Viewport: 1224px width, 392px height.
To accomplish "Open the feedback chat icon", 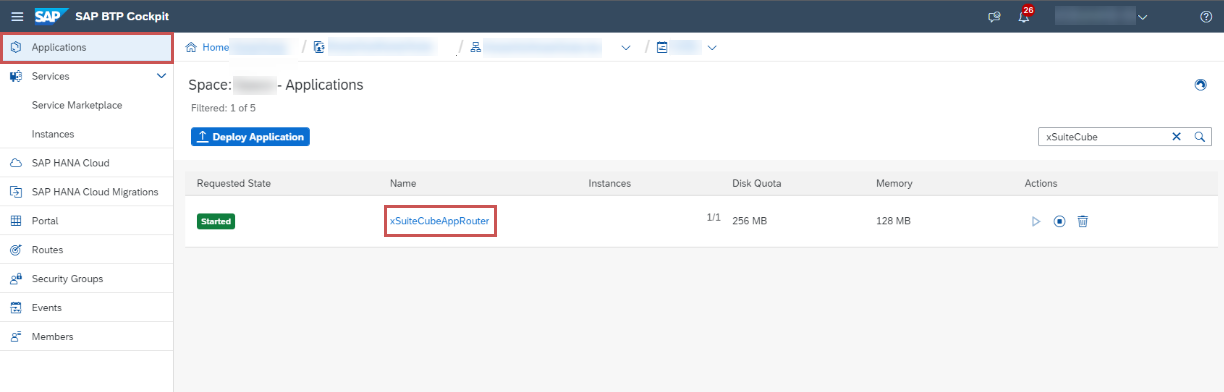I will point(994,17).
